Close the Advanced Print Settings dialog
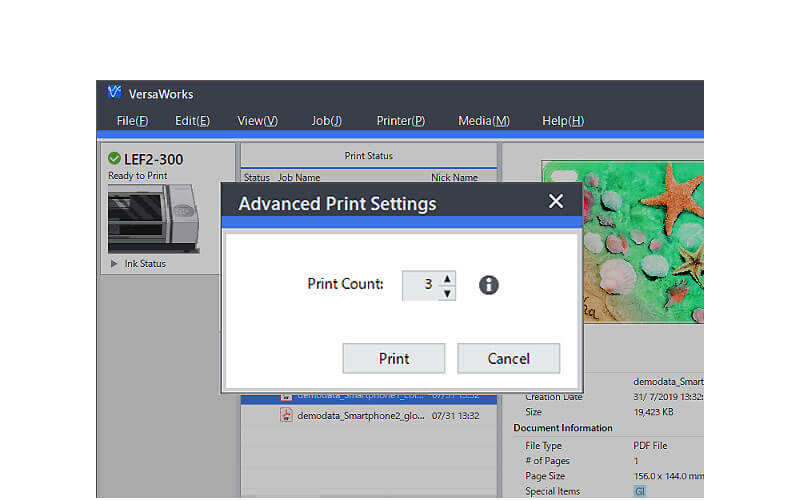 pos(556,201)
